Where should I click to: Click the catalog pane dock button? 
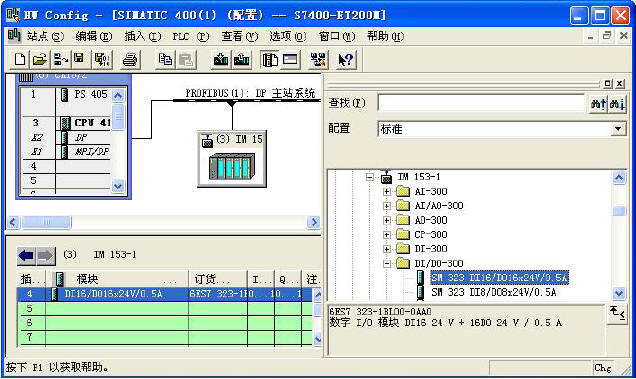(608, 84)
